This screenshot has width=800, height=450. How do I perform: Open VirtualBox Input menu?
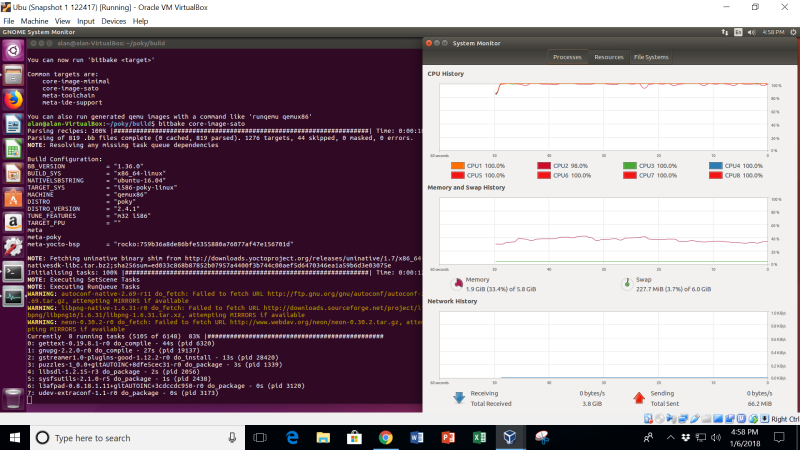(86, 21)
